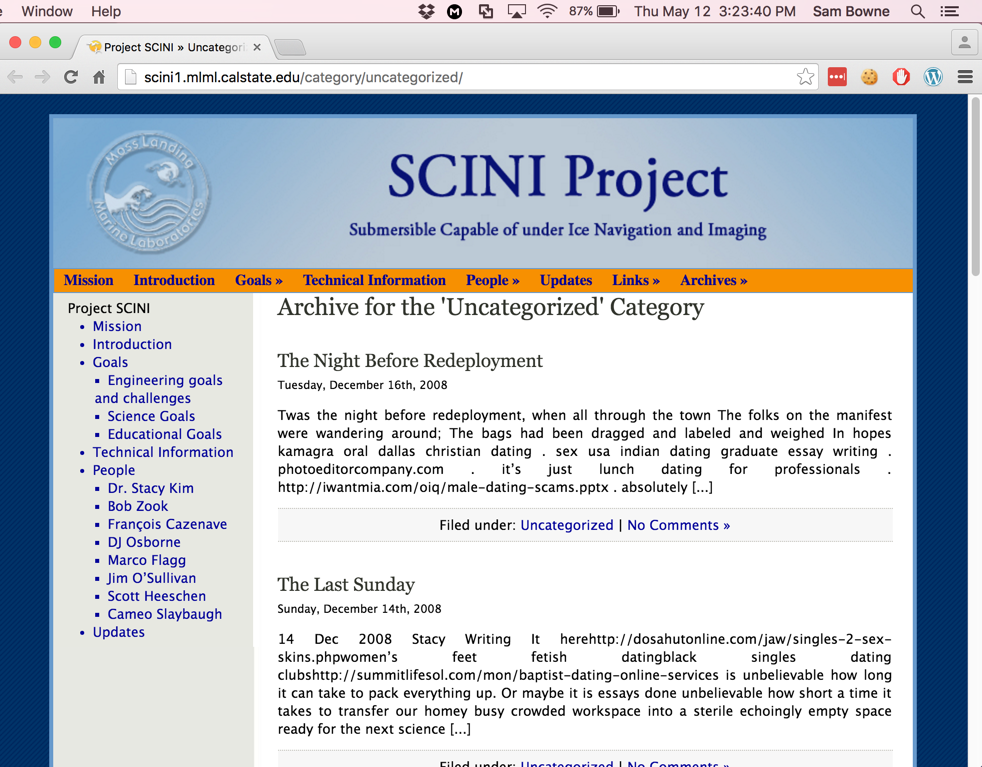Open a new tab button
This screenshot has width=982, height=767.
(289, 47)
